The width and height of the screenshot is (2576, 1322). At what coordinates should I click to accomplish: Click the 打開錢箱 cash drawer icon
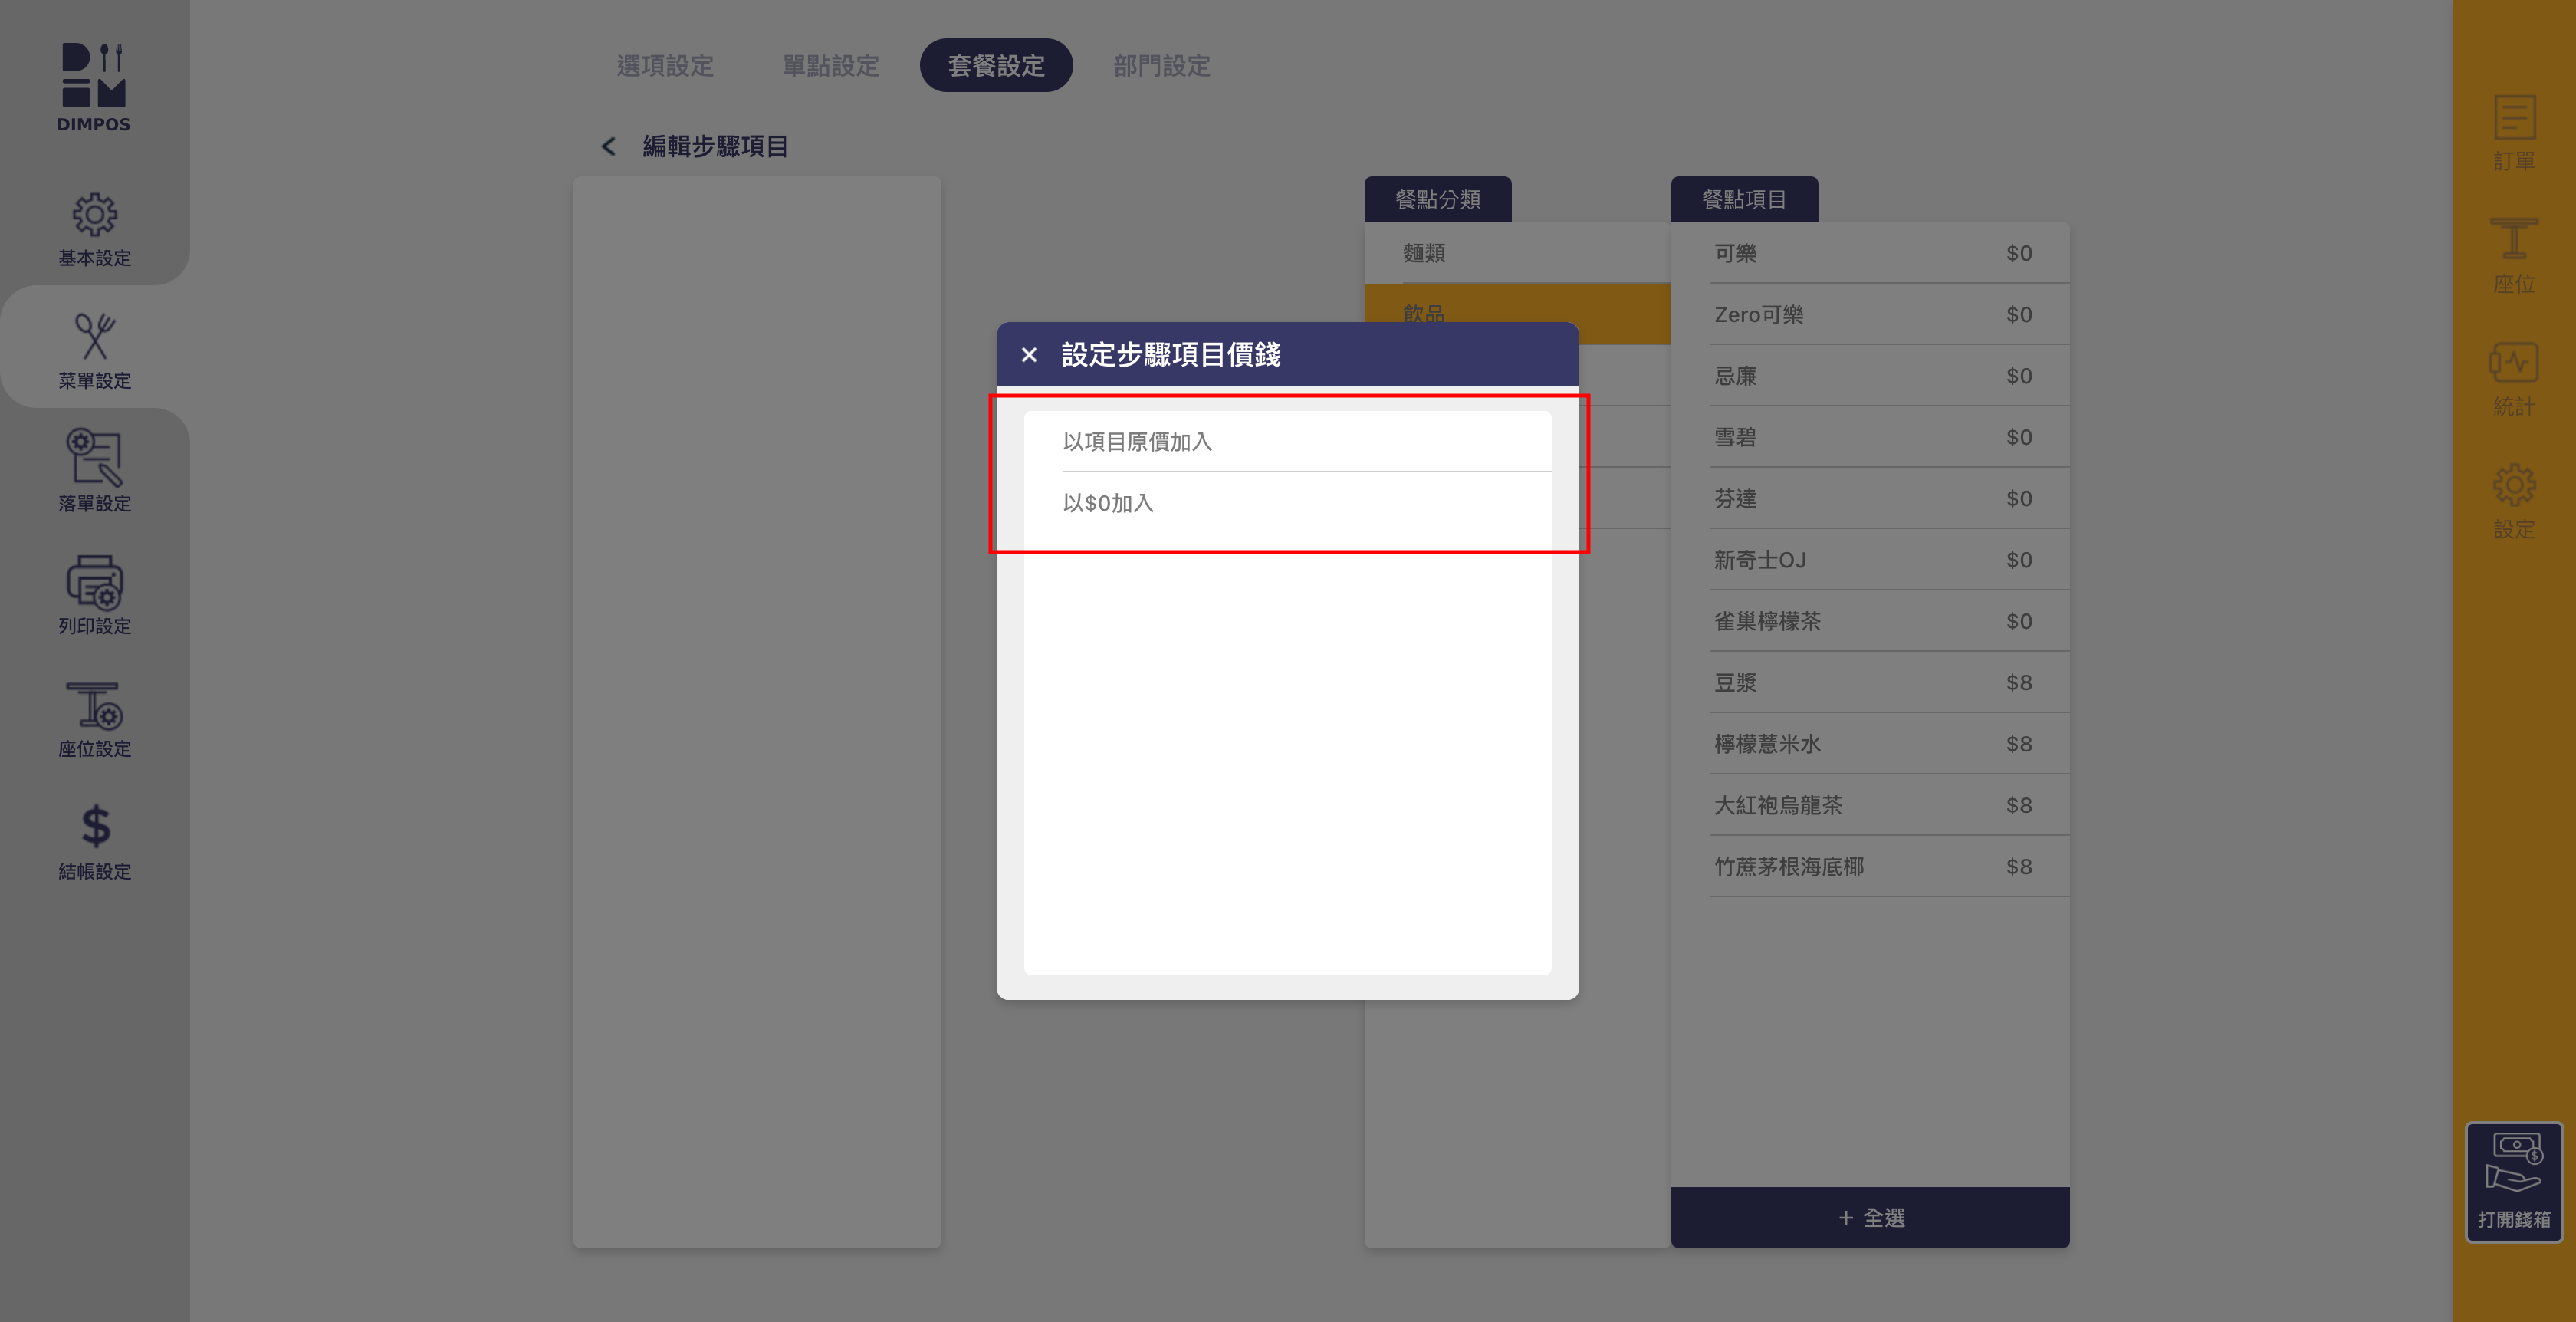[x=2513, y=1180]
